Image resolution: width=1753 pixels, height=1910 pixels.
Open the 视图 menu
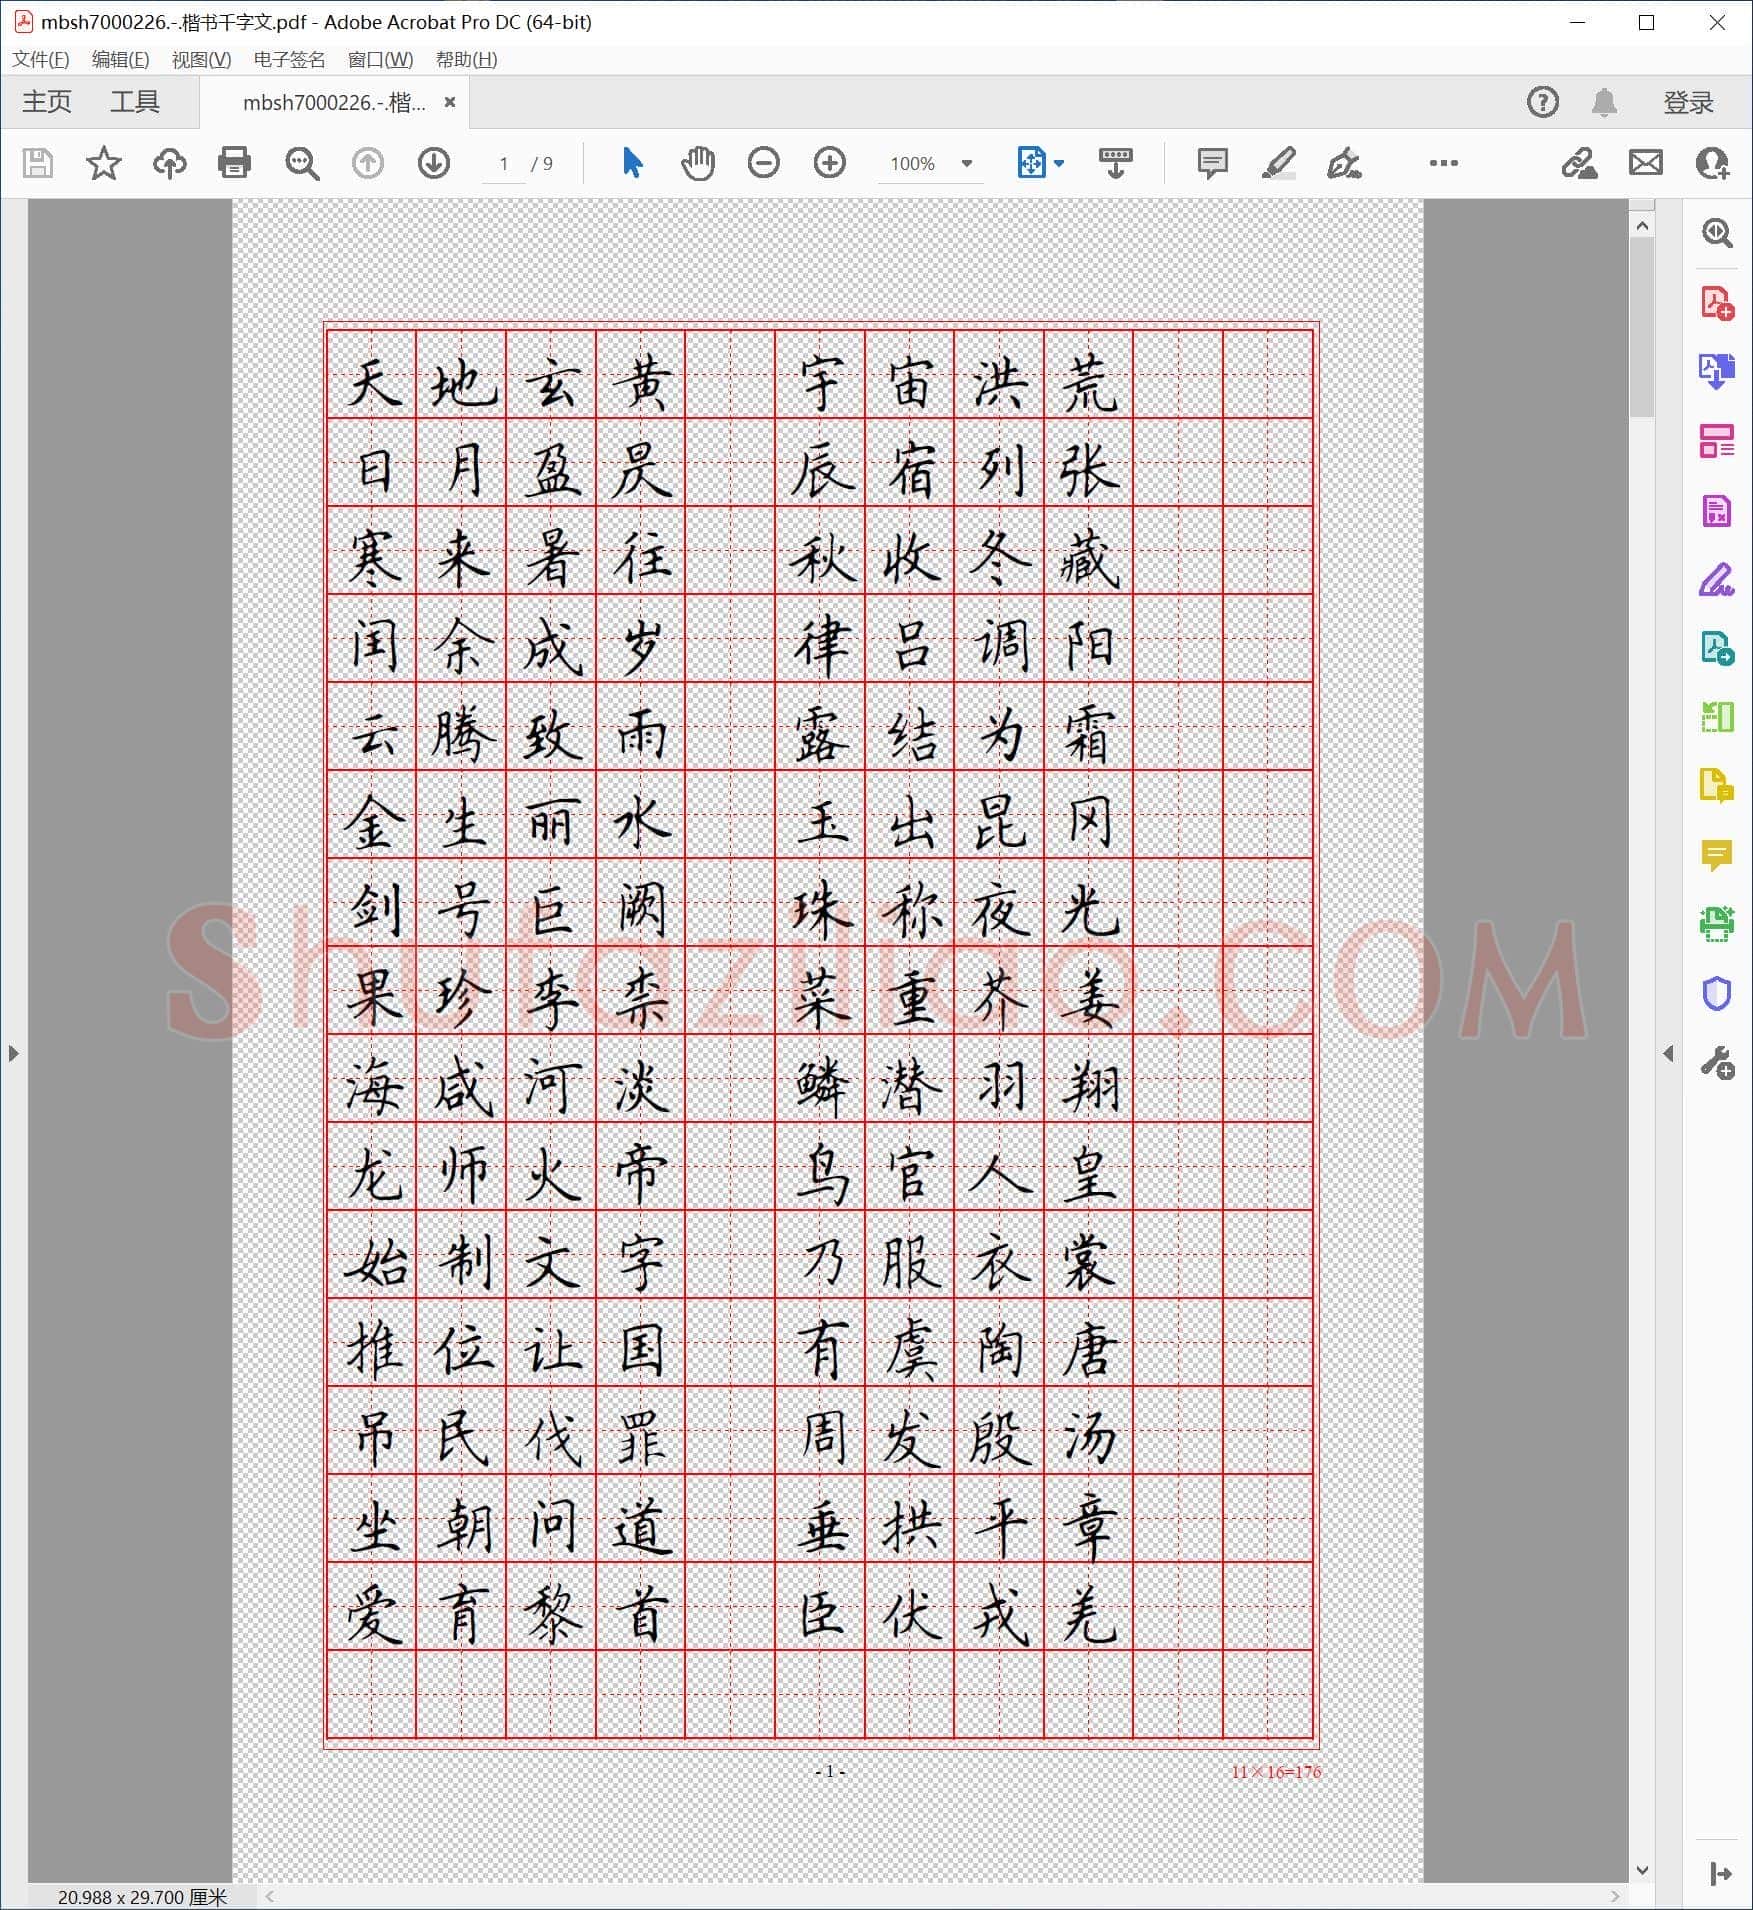pos(201,59)
